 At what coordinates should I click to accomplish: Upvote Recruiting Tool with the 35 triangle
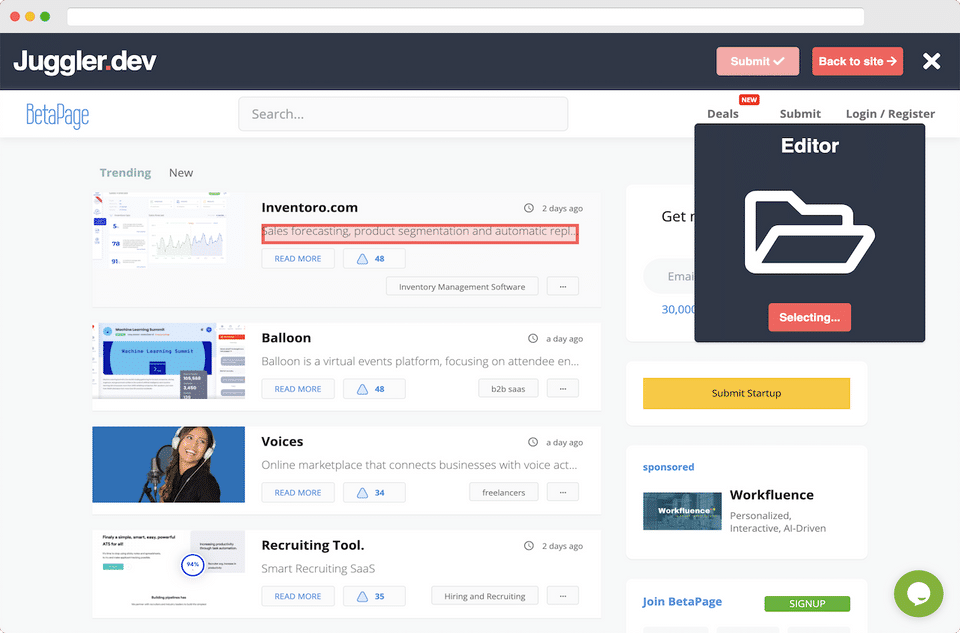(x=373, y=596)
